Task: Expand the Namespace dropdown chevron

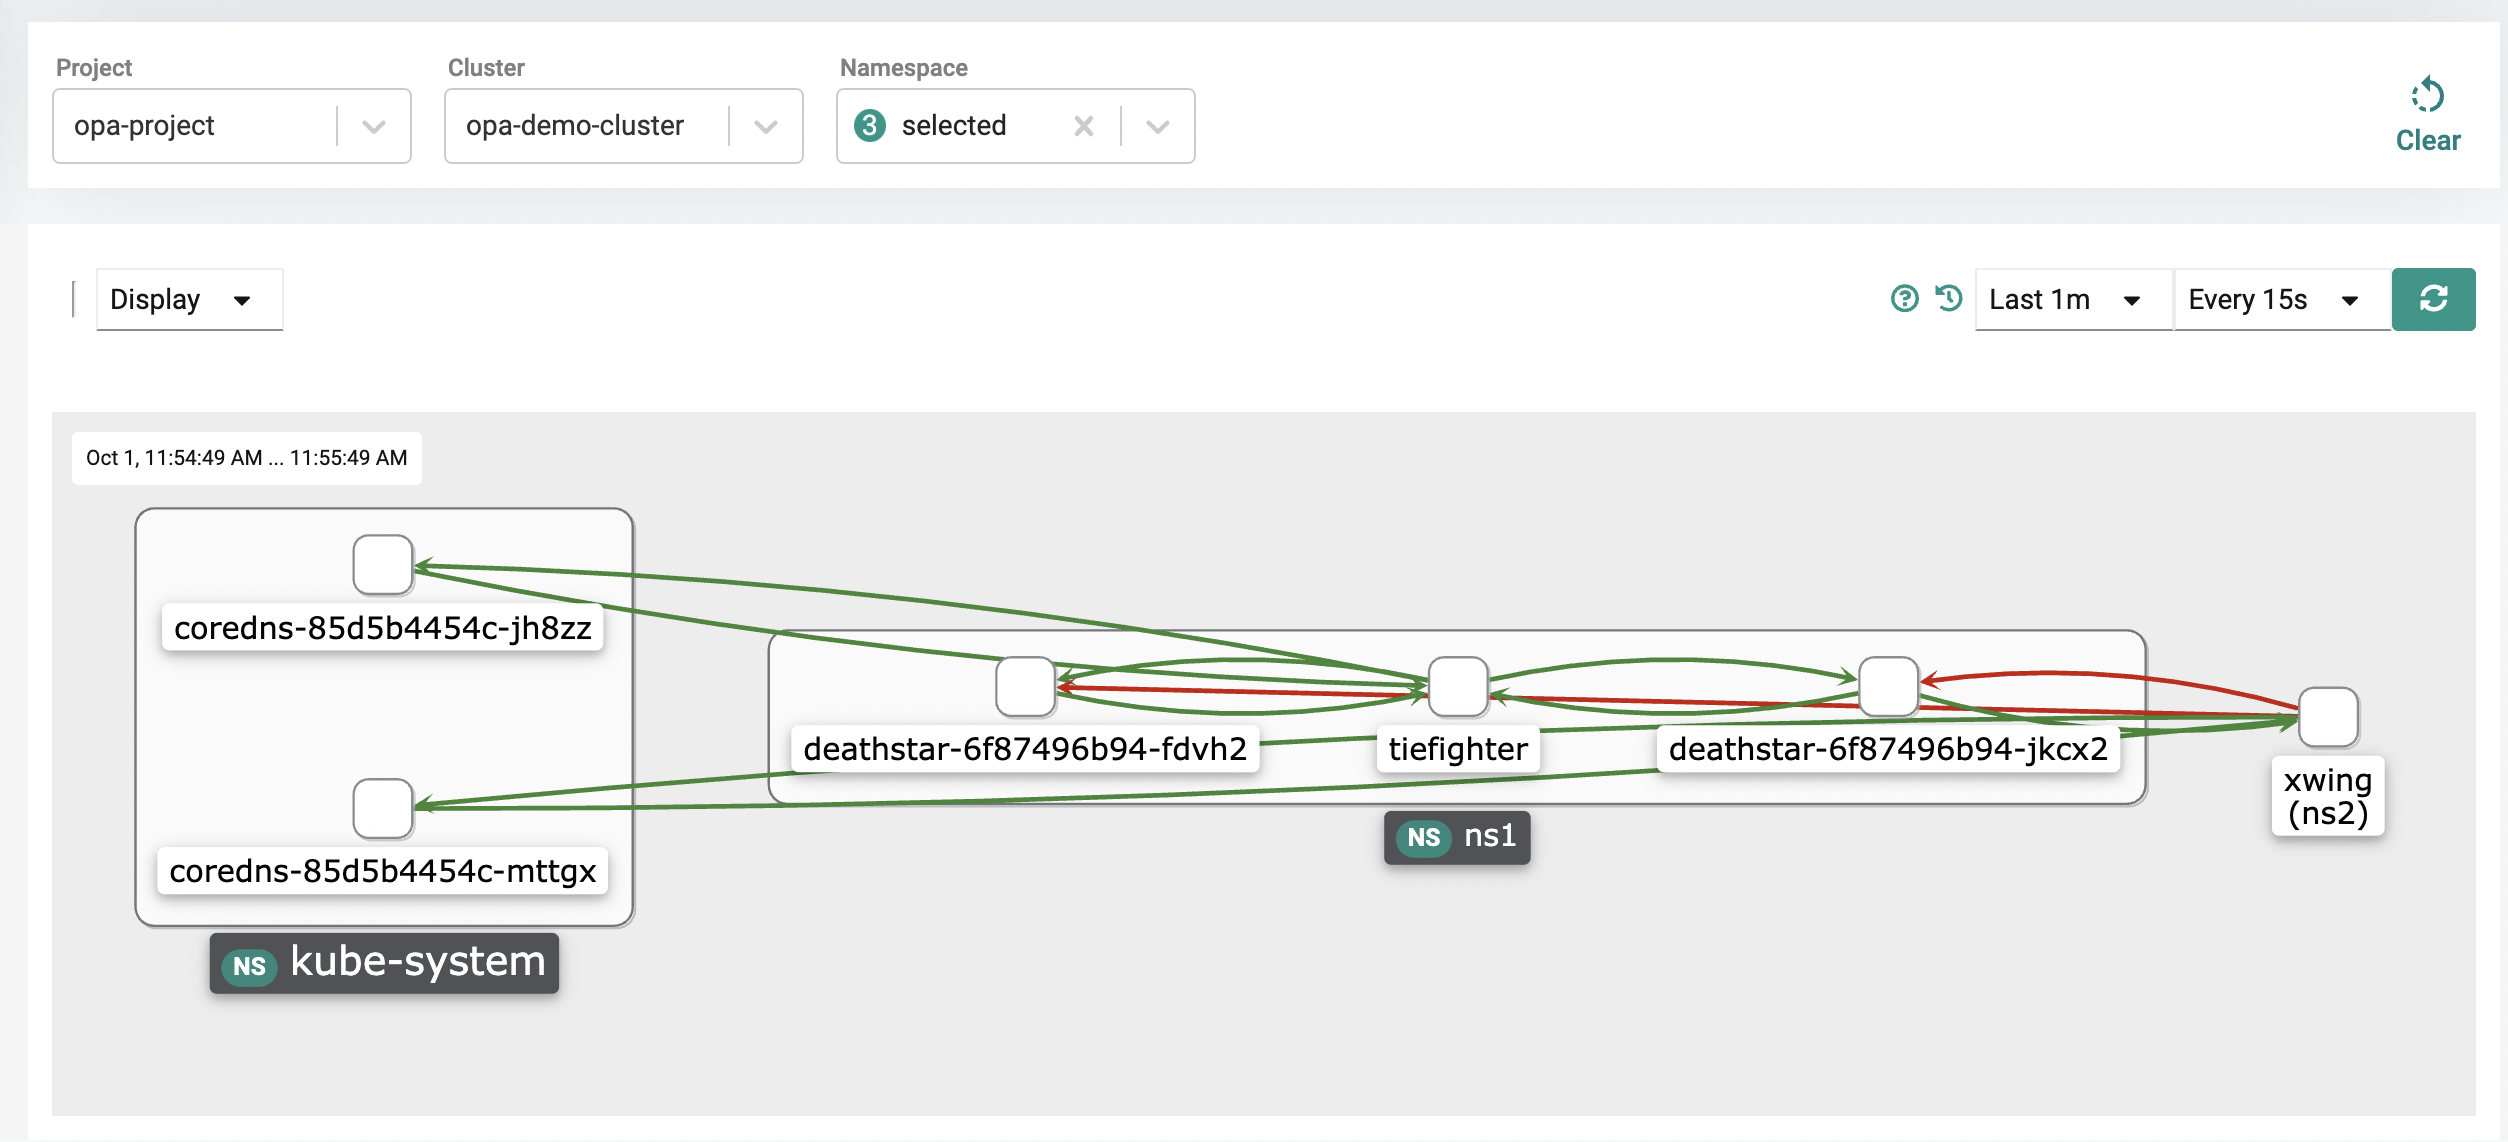Action: [1158, 127]
